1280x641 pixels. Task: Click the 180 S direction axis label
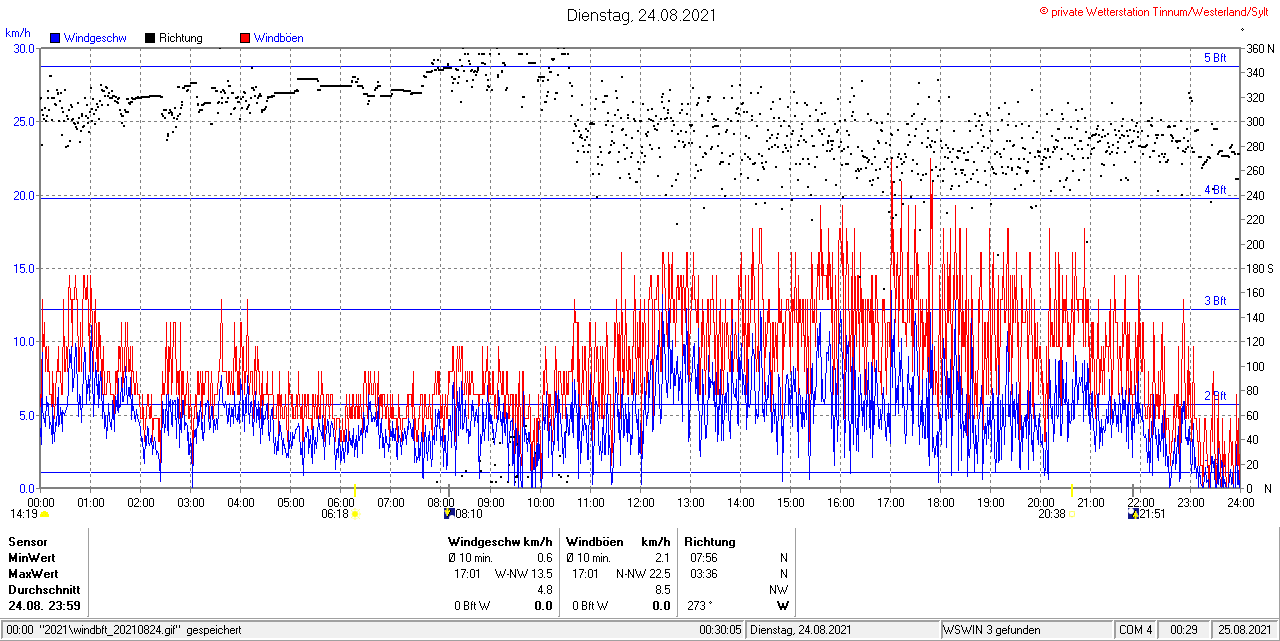(x=1260, y=268)
